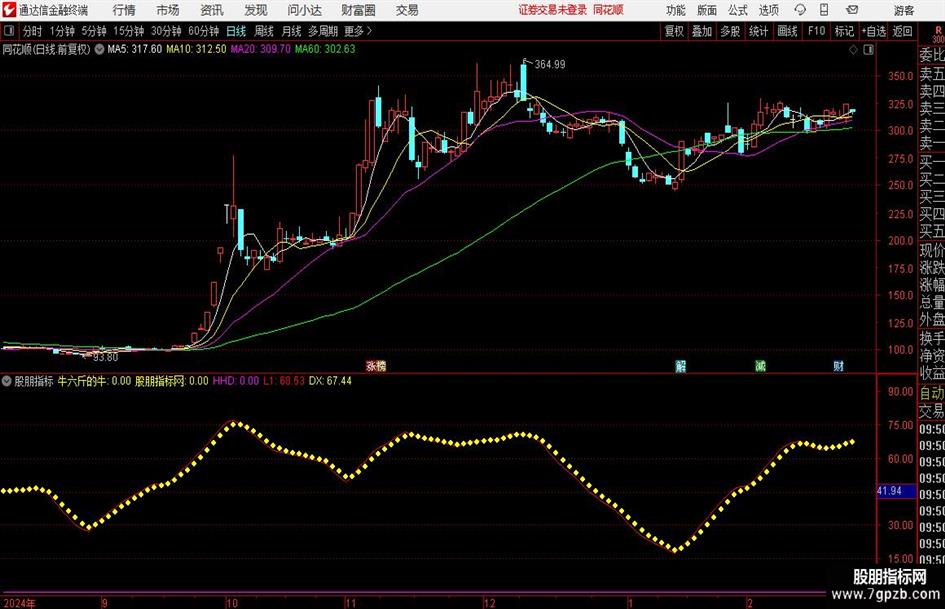Open the 发现 menu
The width and height of the screenshot is (945, 609).
point(256,10)
